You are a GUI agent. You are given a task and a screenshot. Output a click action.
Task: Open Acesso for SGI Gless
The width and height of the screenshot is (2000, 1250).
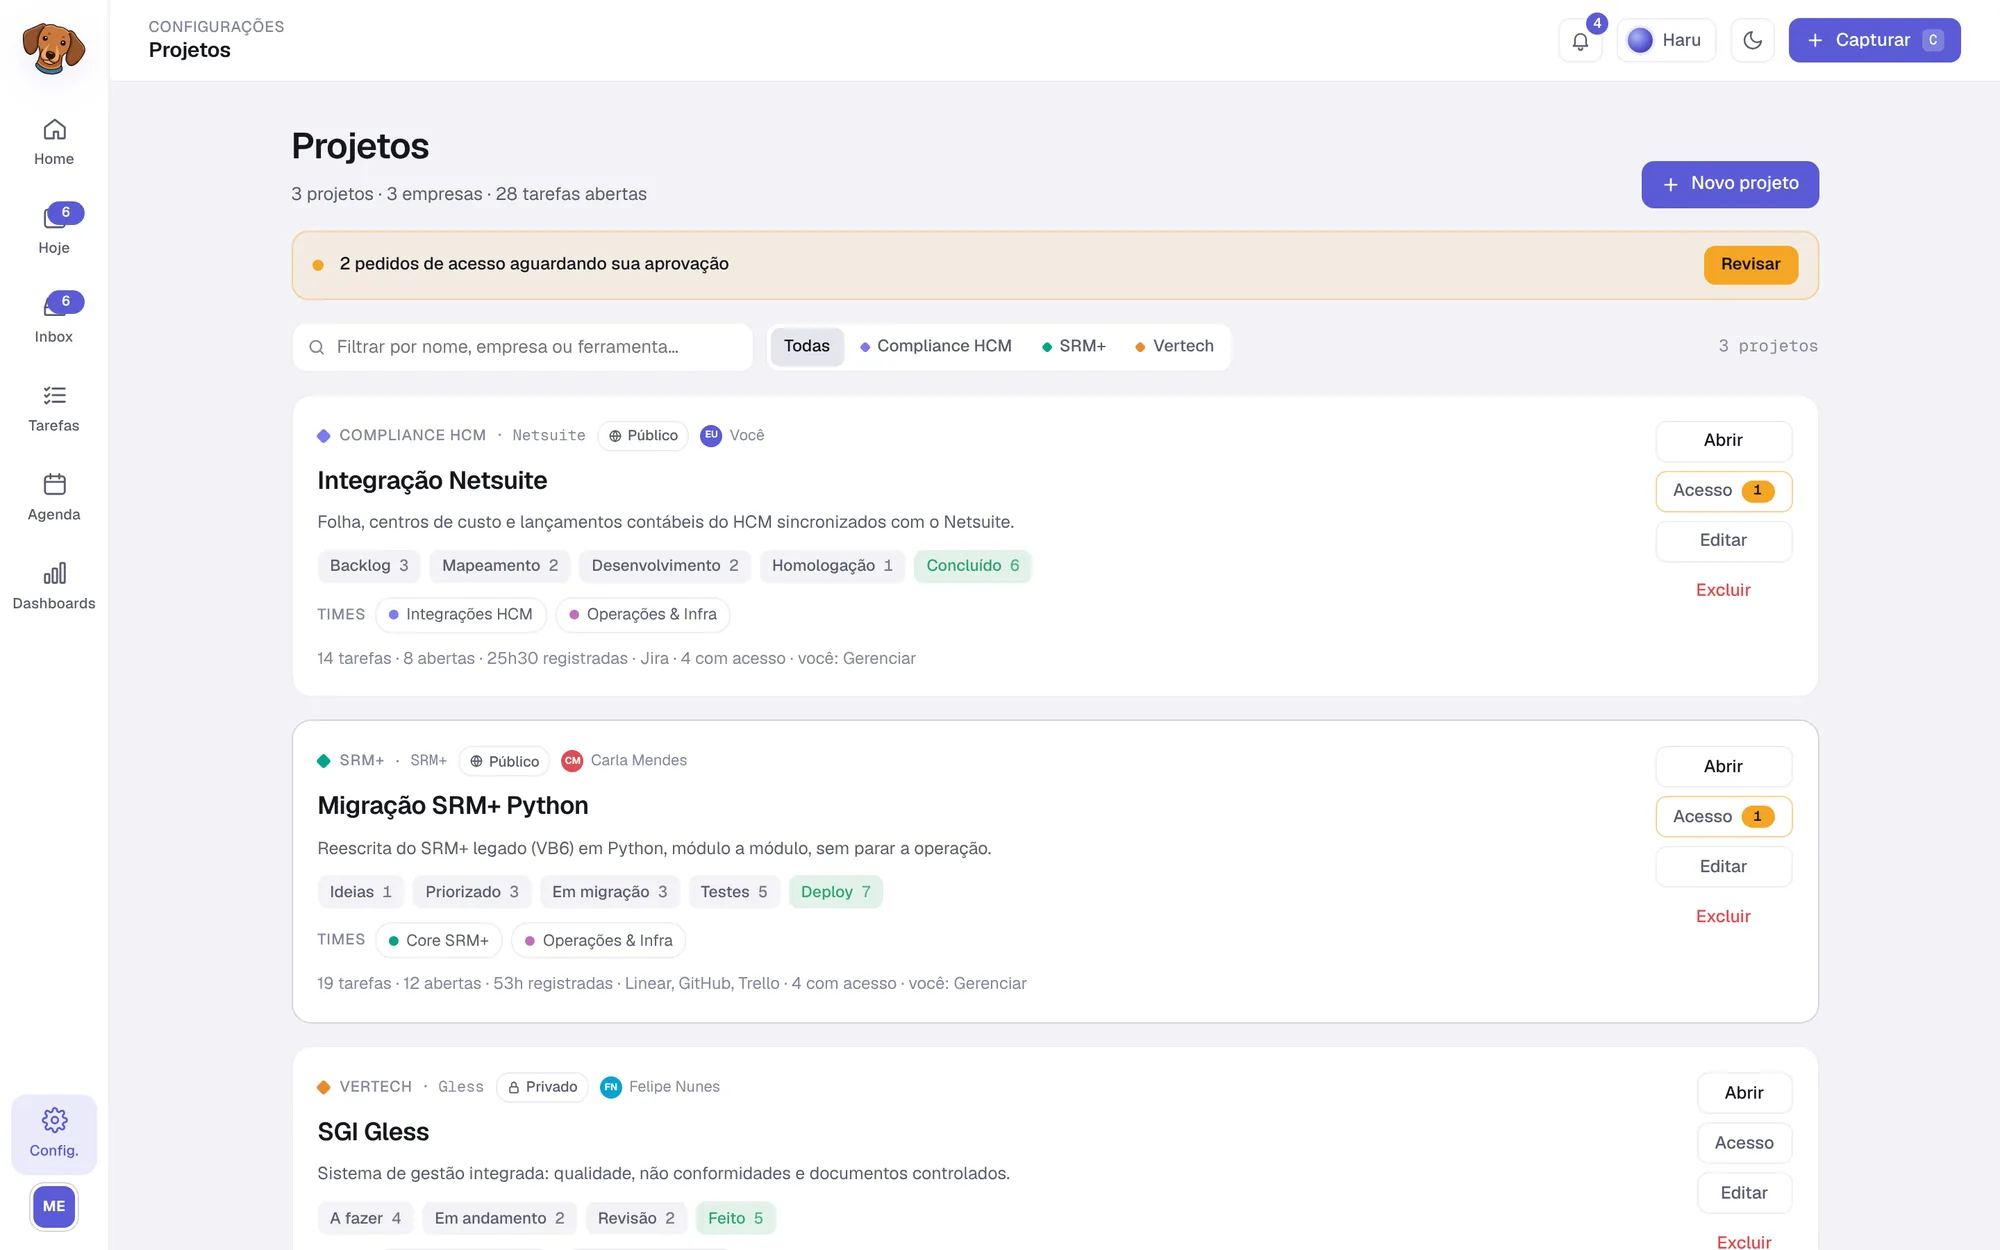[1744, 1143]
